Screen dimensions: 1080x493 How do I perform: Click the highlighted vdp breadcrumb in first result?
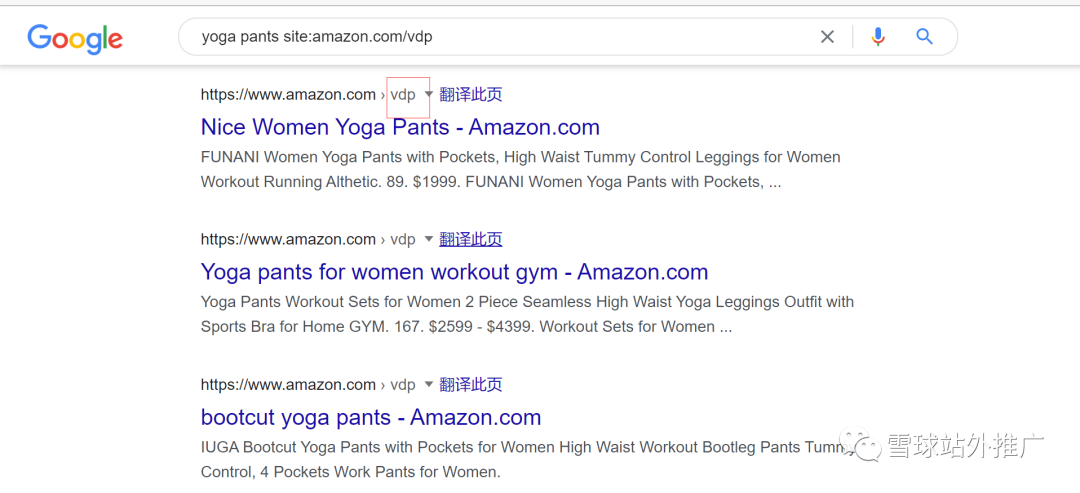(404, 95)
